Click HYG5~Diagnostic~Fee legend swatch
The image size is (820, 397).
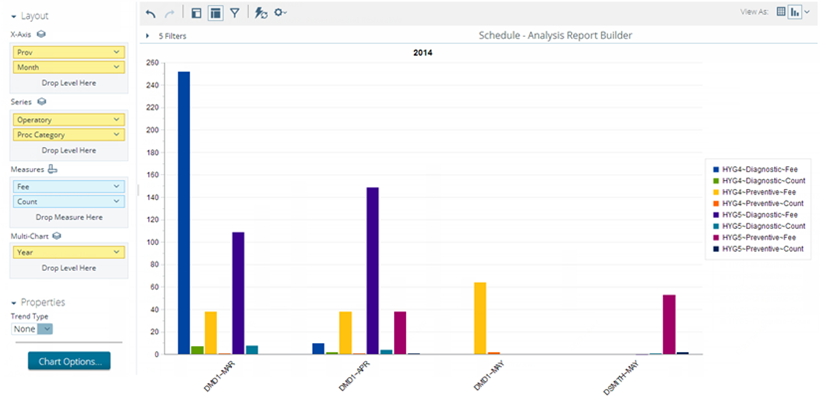[715, 214]
